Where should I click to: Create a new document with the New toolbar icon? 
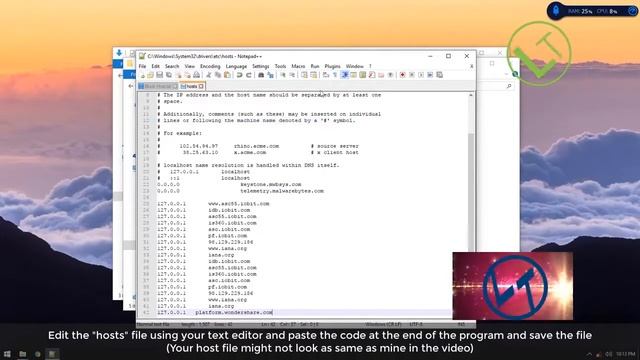click(x=142, y=75)
